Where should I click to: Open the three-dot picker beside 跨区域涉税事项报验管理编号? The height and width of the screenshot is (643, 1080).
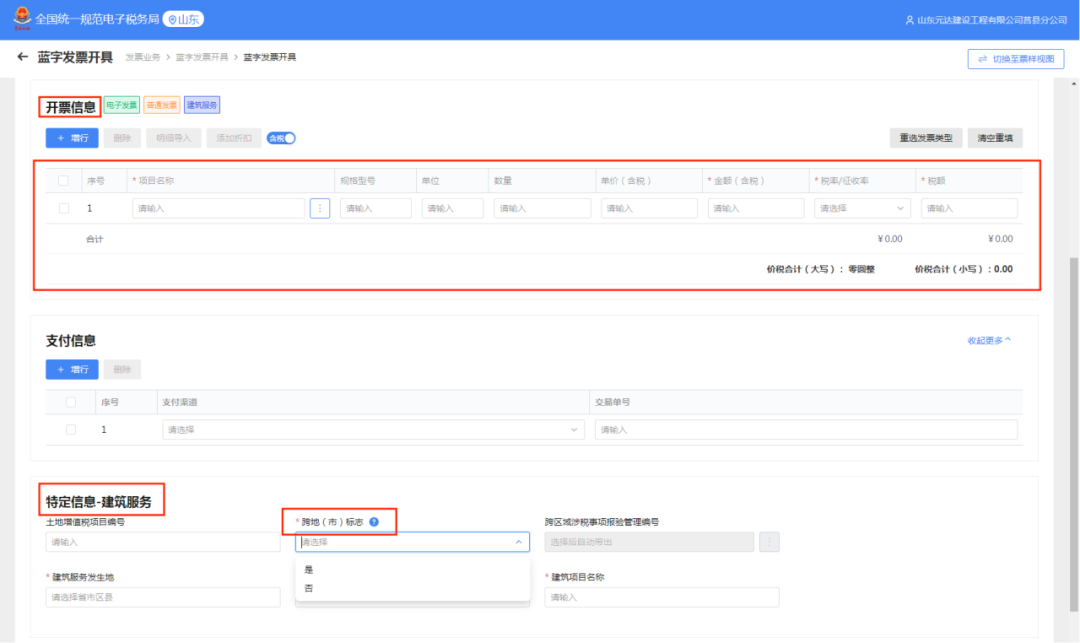pos(769,542)
